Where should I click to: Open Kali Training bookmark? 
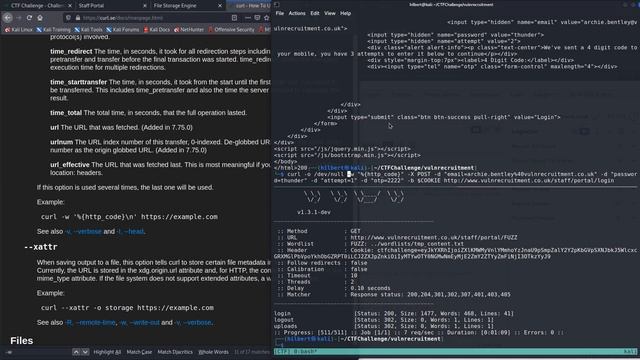(53, 29)
